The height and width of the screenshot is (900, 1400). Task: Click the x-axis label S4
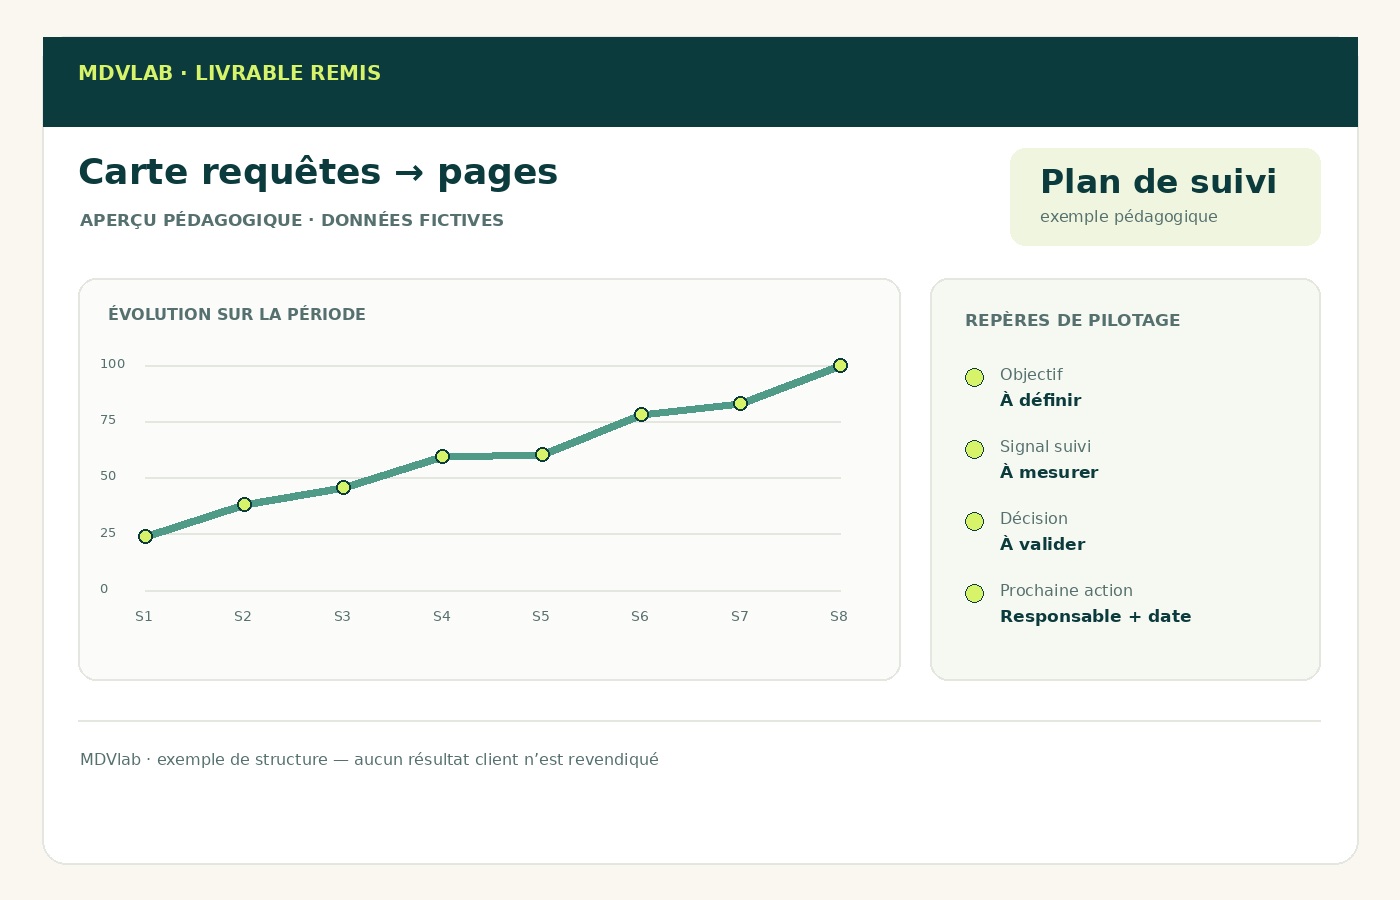coord(442,616)
